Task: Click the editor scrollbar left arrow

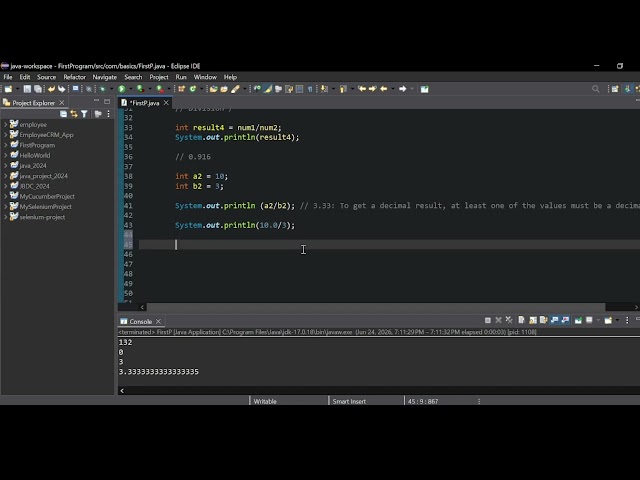Action: click(x=142, y=307)
